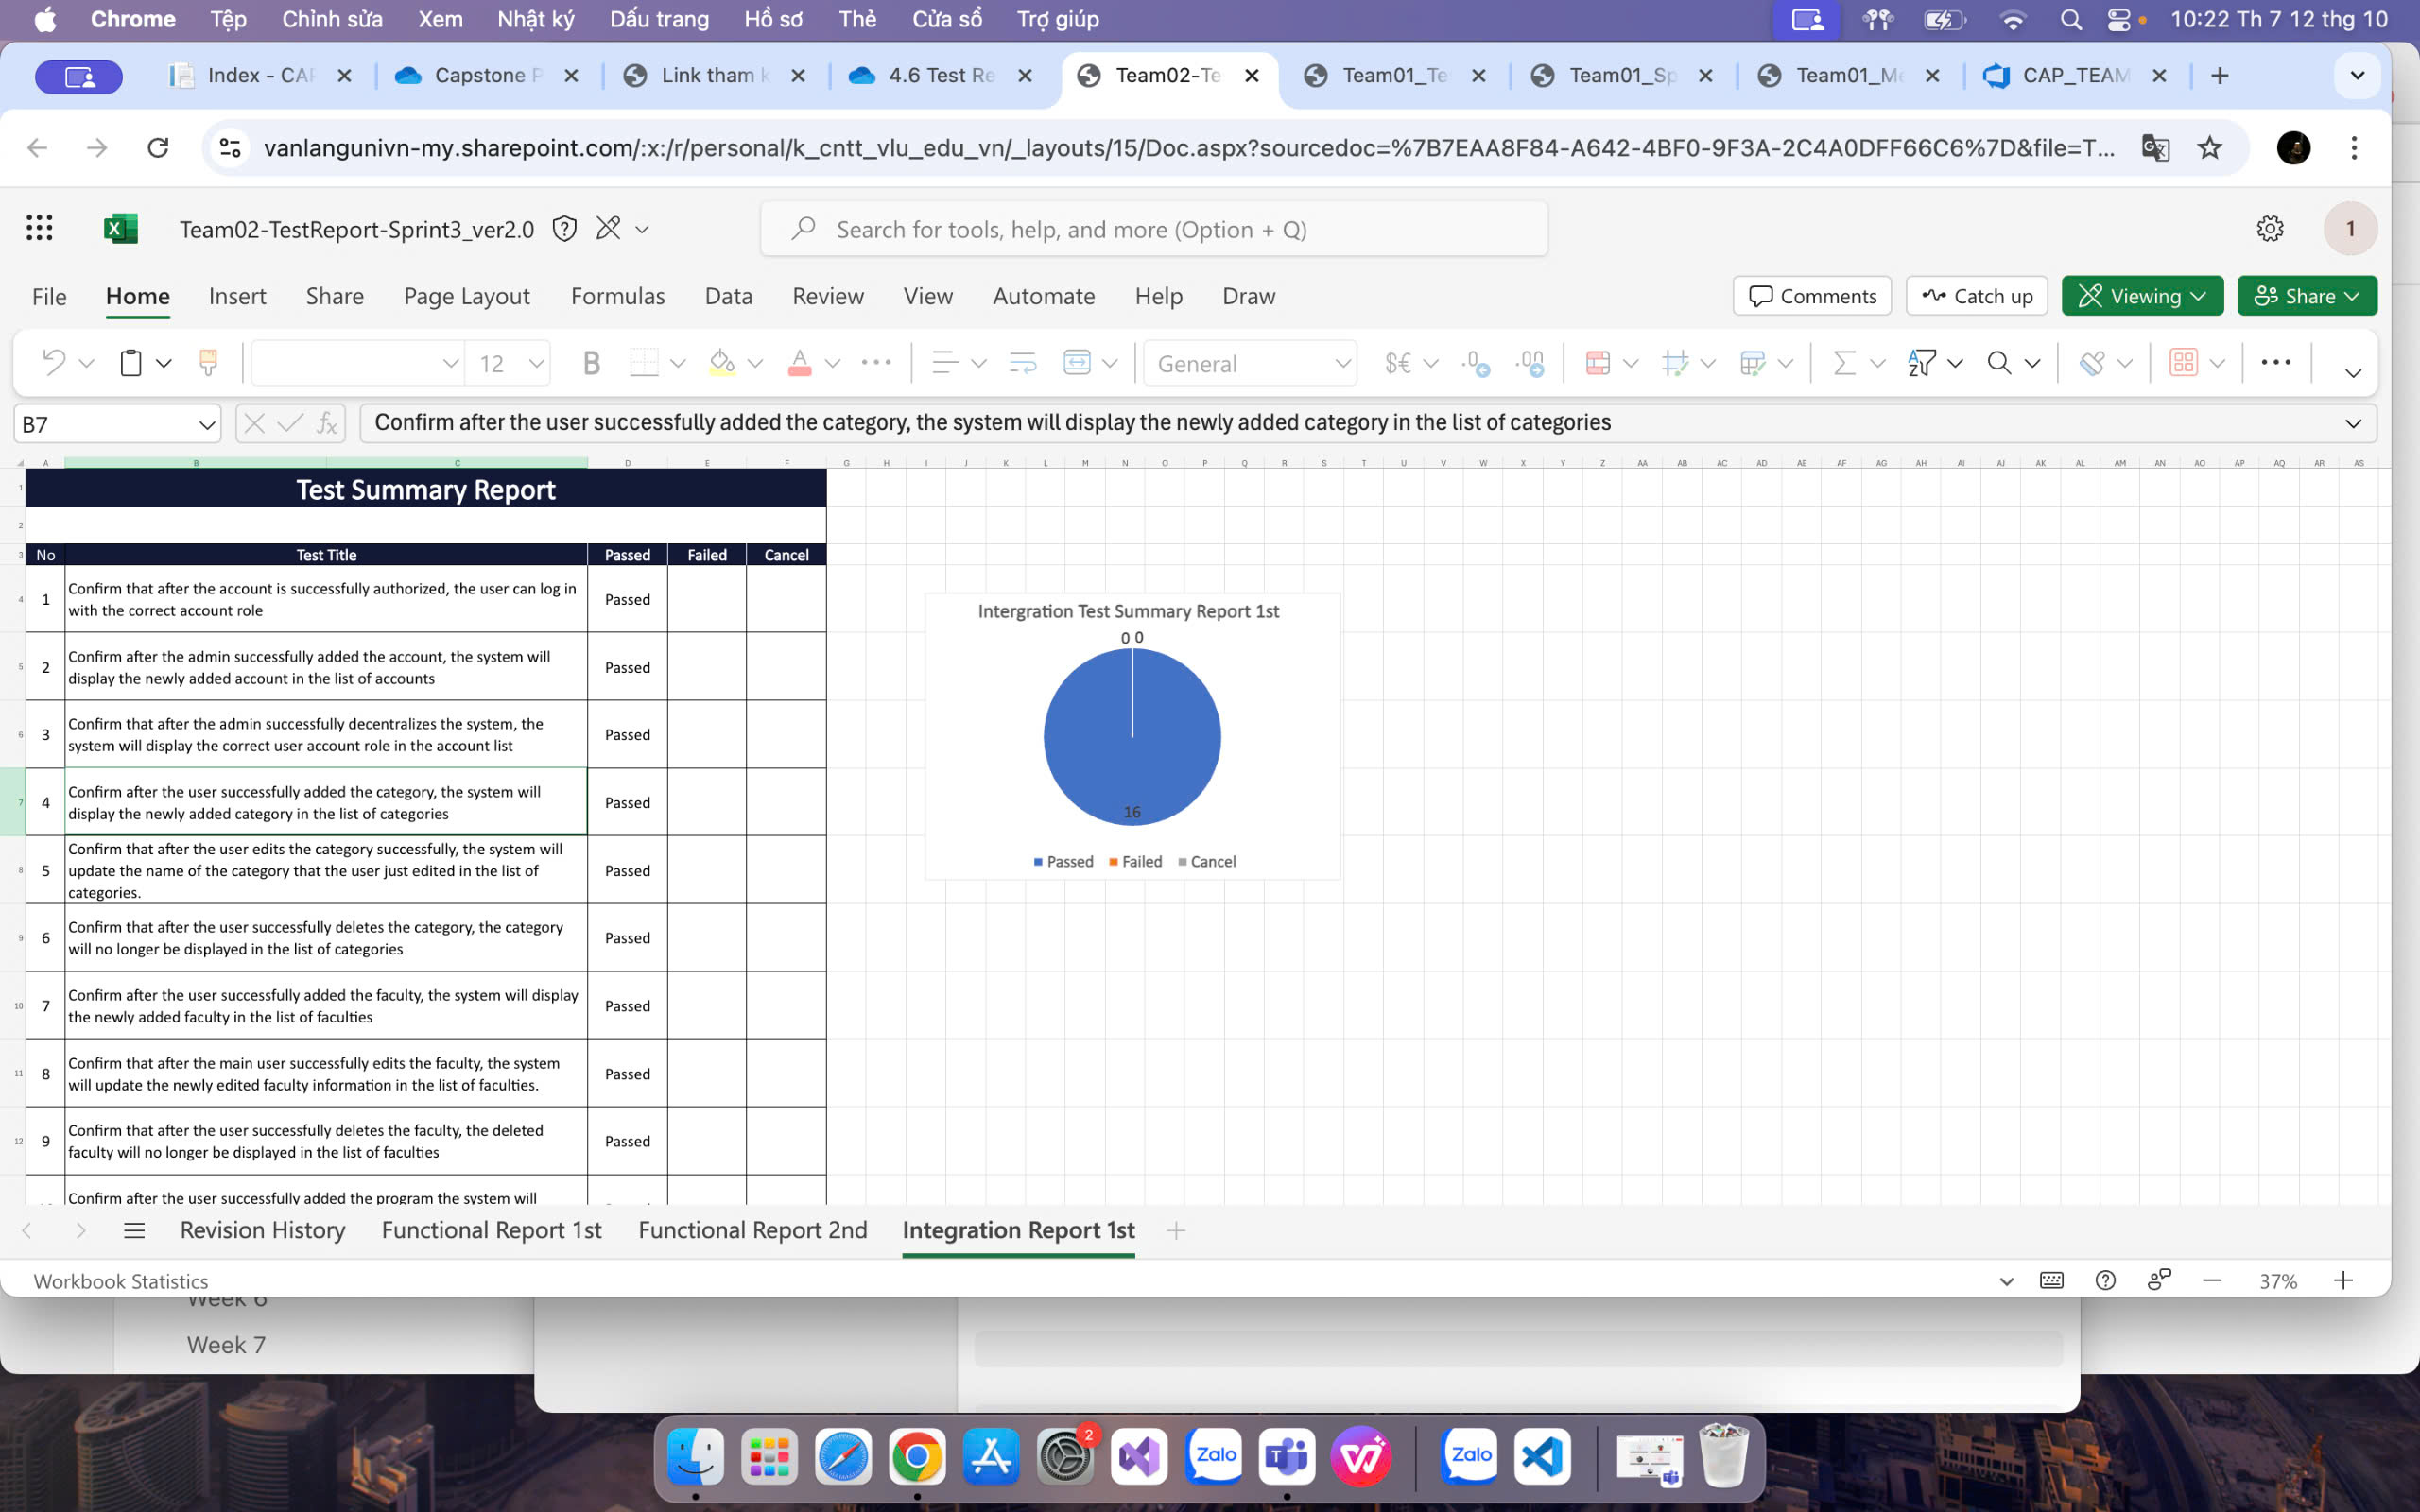Click the Help question mark in status bar
This screenshot has height=1512, width=2420.
pos(2105,1281)
